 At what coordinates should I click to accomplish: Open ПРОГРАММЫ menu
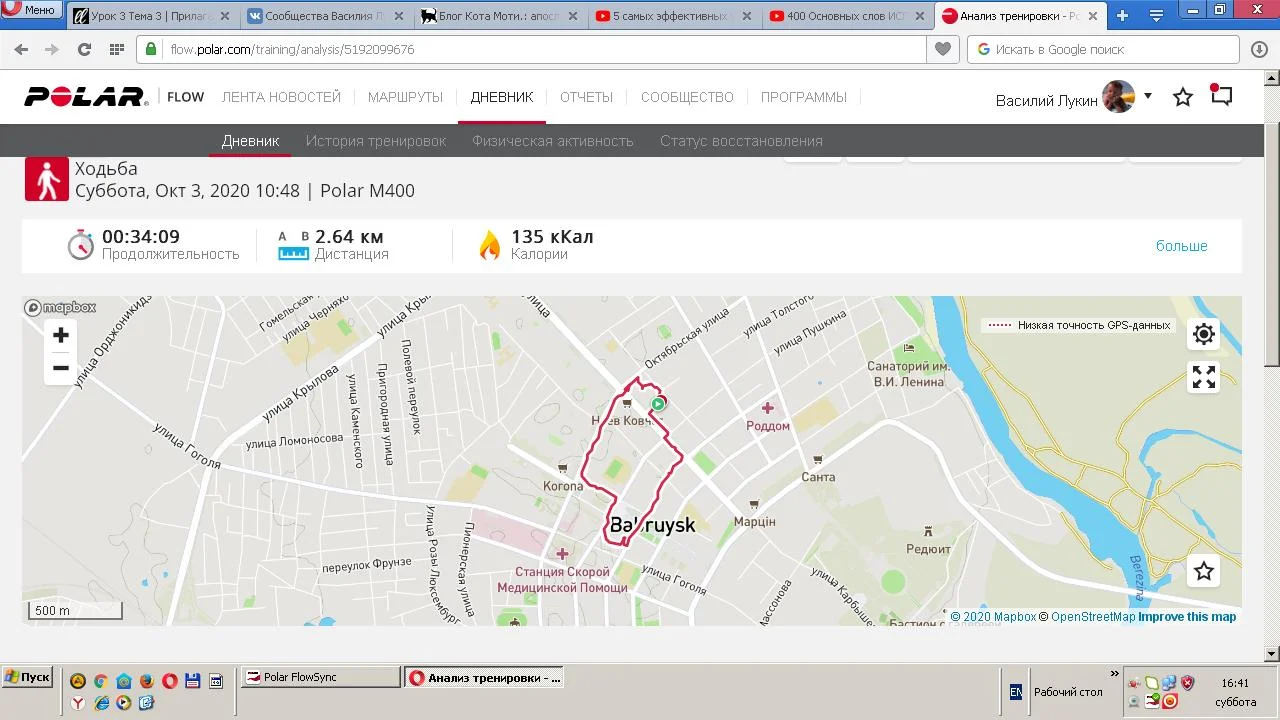pos(804,97)
